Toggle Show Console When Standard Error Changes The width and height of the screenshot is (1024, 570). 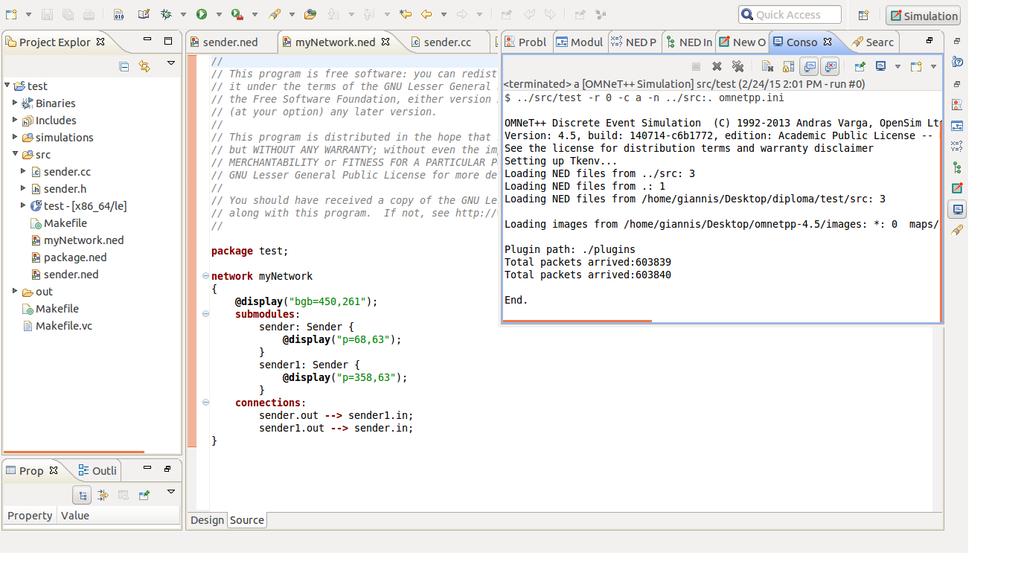(x=830, y=66)
